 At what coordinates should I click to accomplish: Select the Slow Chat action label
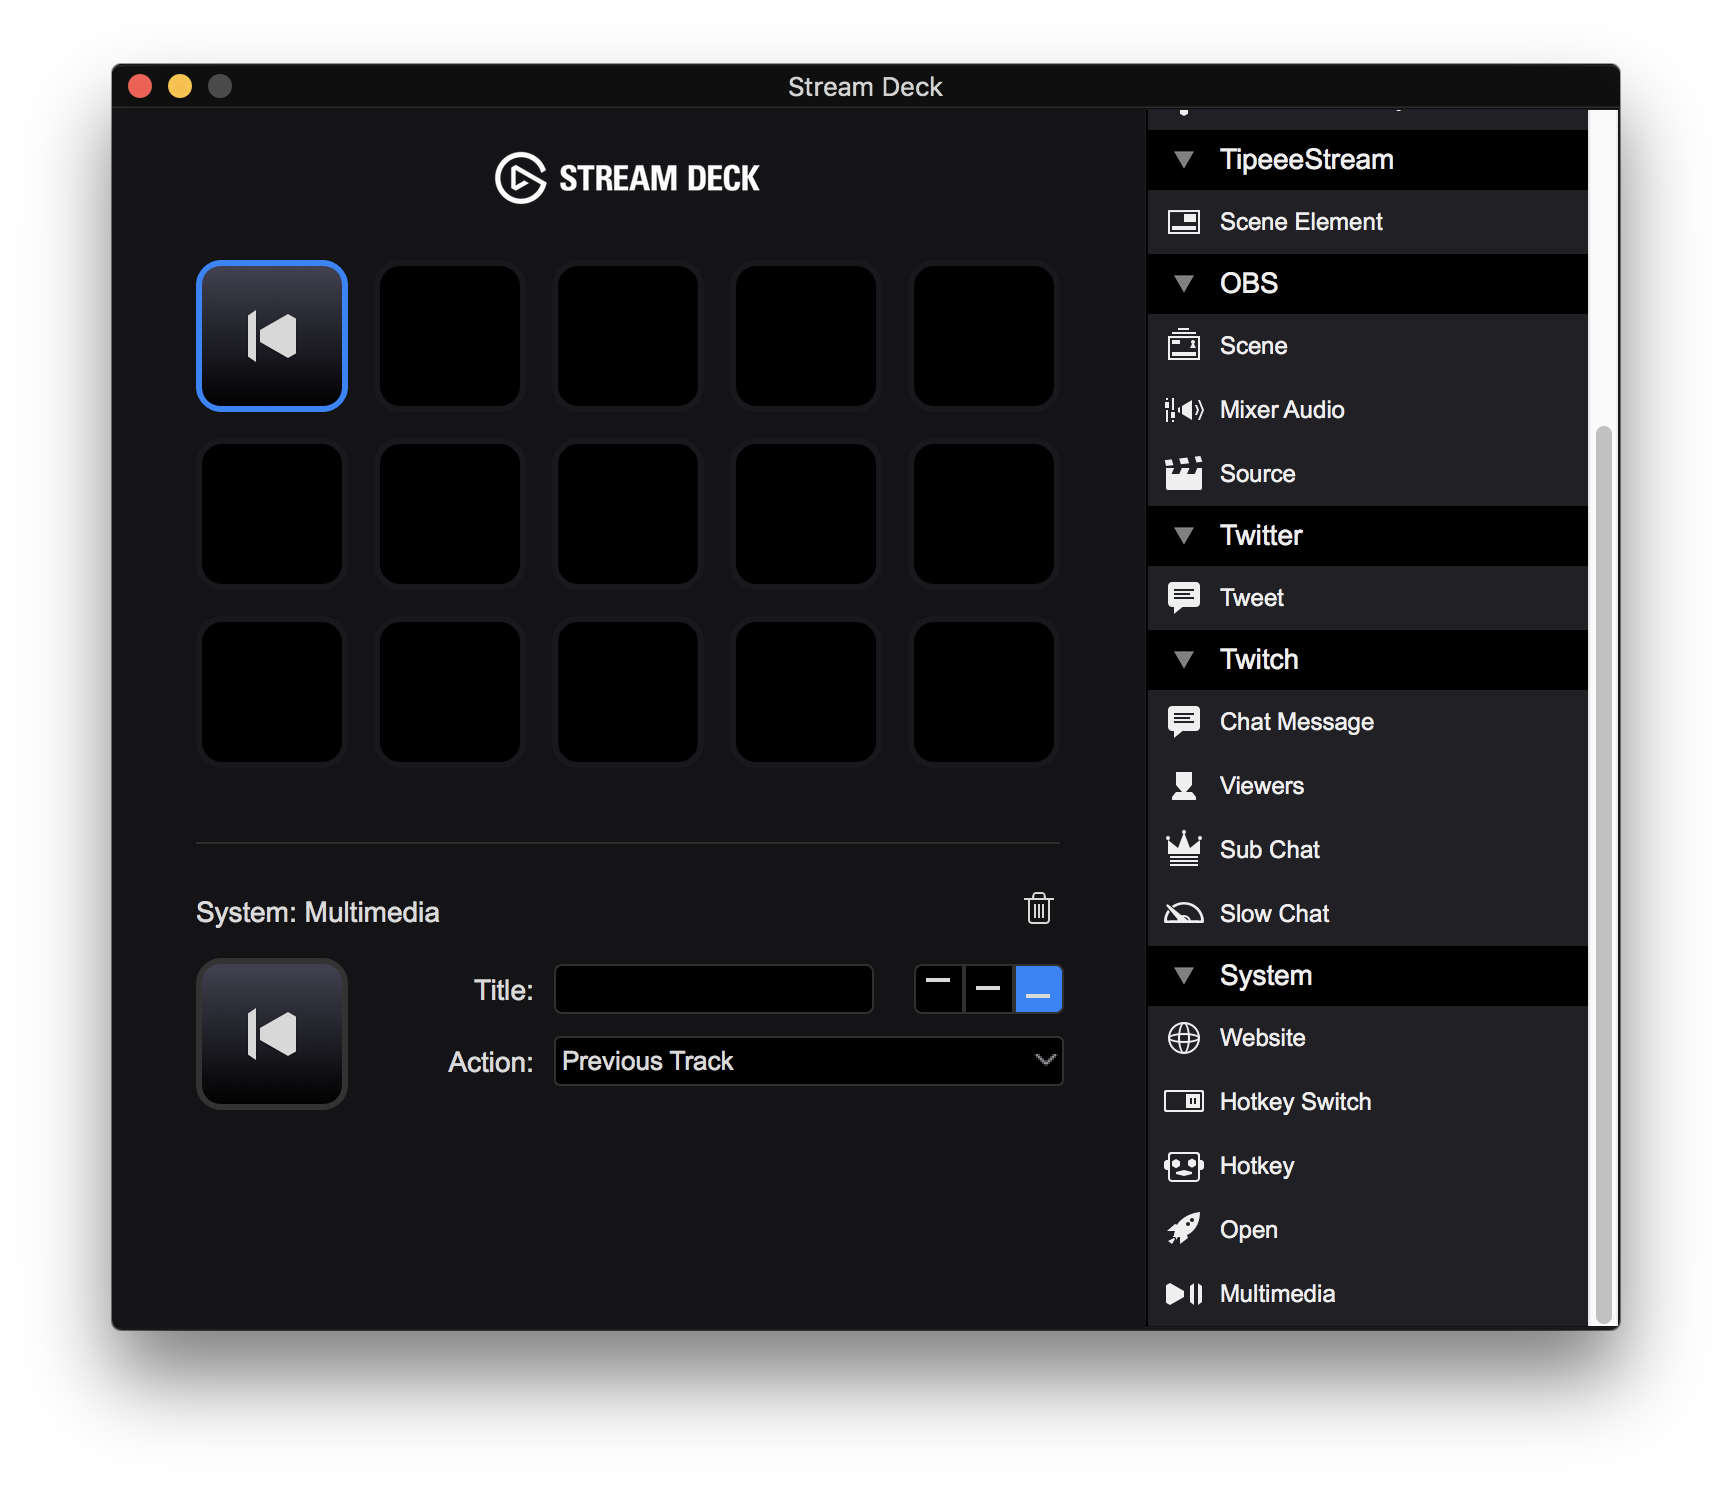(1275, 914)
